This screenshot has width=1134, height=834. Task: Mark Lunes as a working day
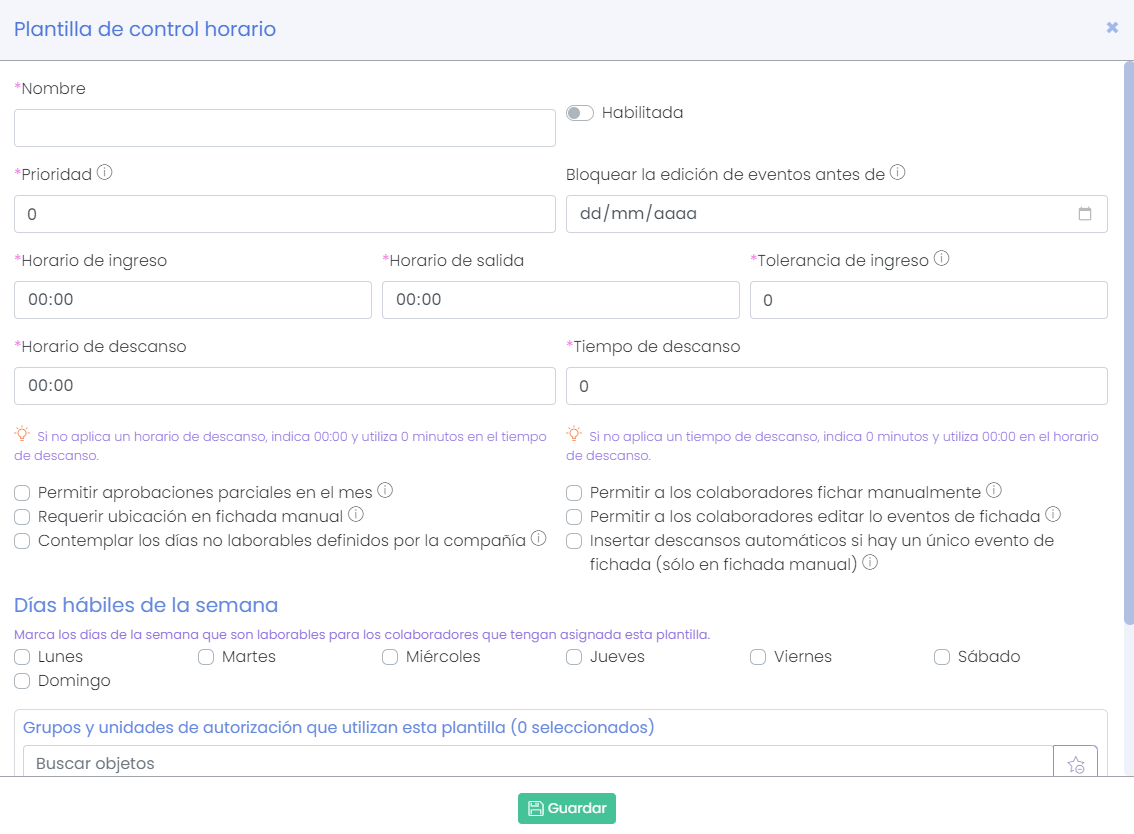(21, 656)
